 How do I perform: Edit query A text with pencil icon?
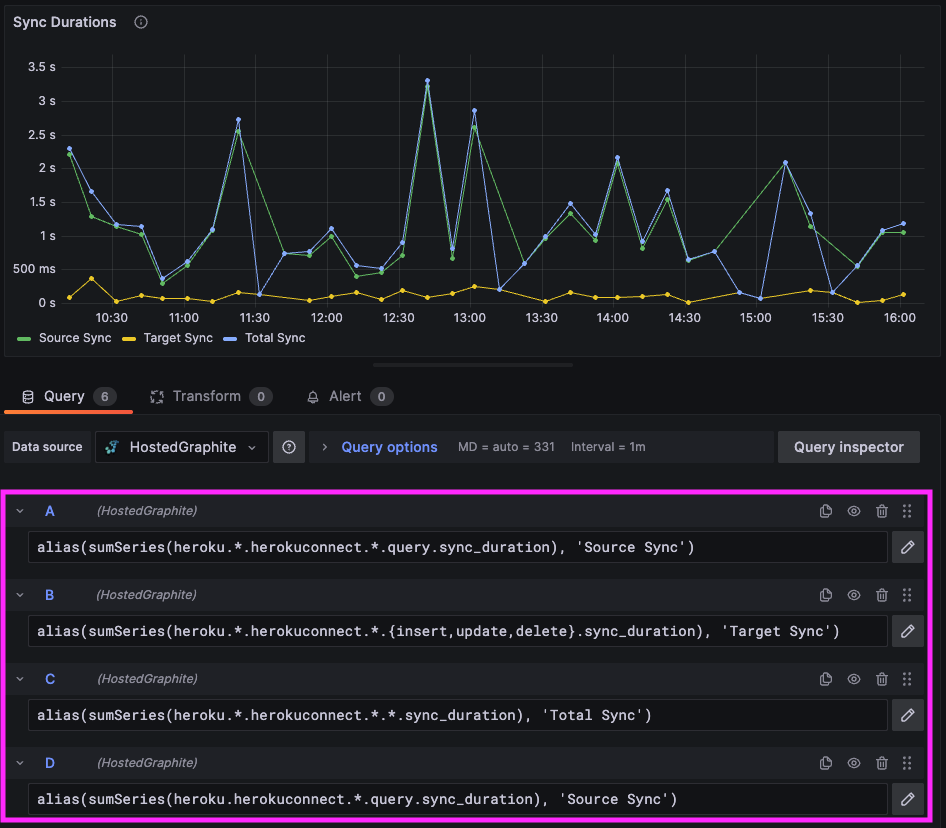pos(907,547)
